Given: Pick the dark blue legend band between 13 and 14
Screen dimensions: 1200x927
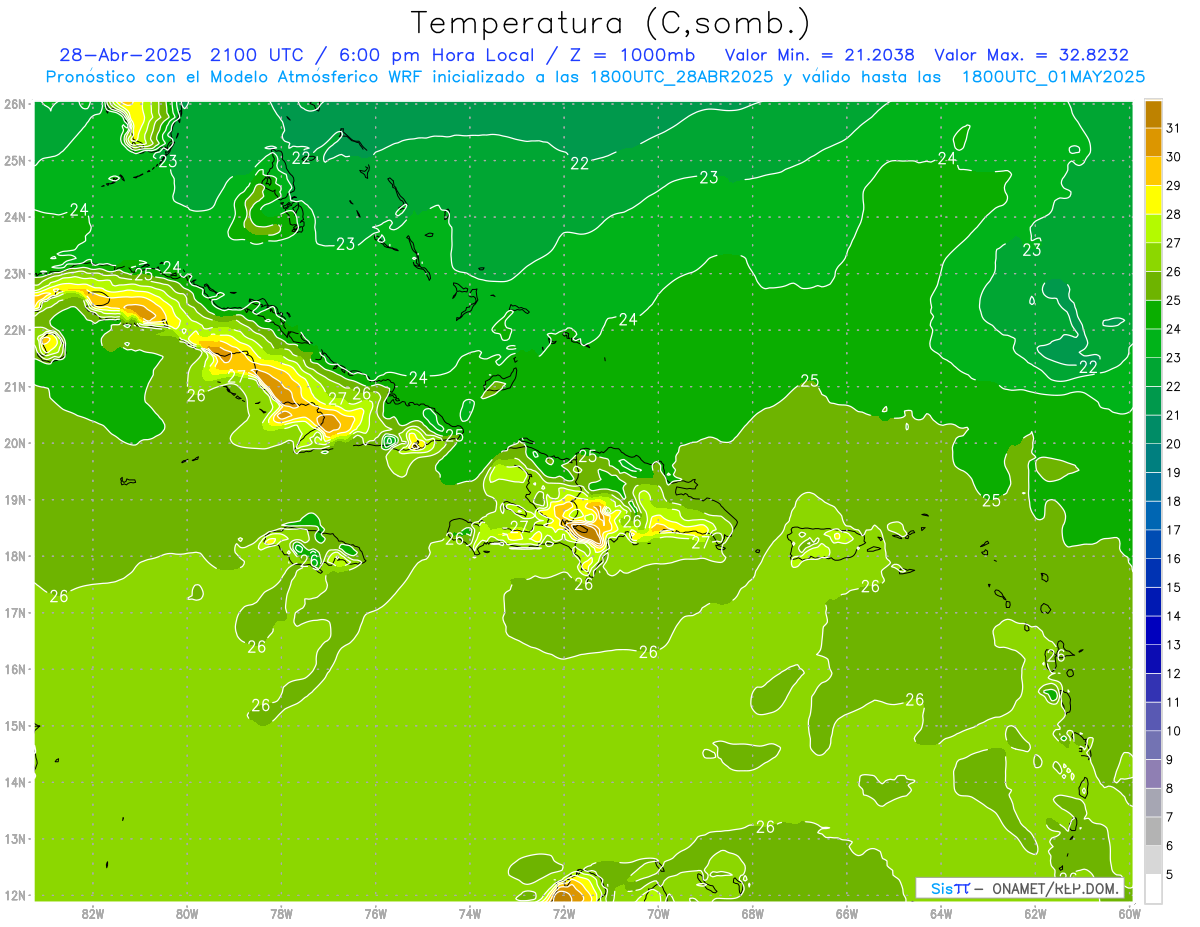Looking at the screenshot, I should 1153,630.
